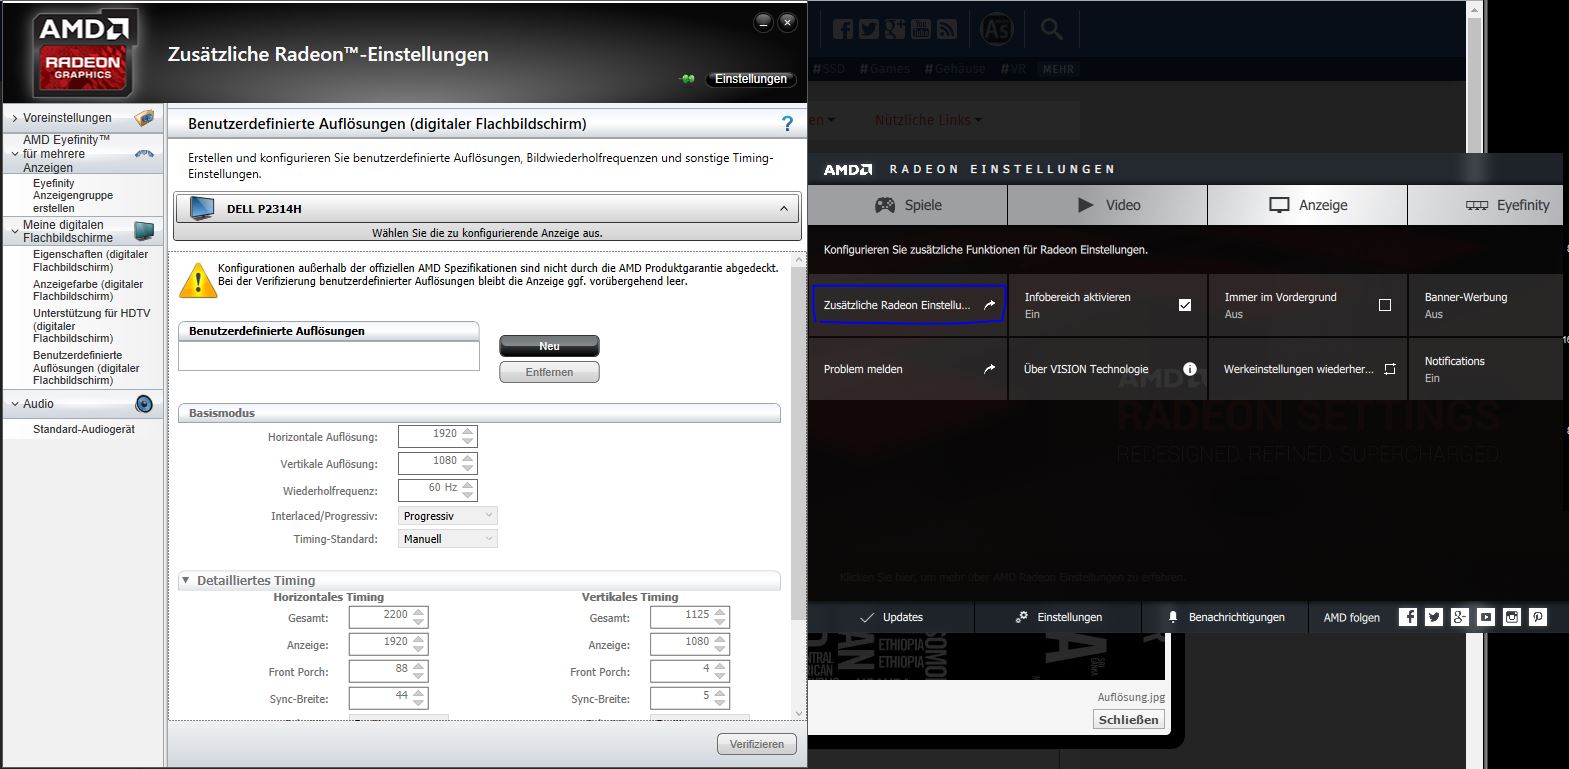1569x769 pixels.
Task: Click the Twitter icon in the browser header
Action: (869, 29)
